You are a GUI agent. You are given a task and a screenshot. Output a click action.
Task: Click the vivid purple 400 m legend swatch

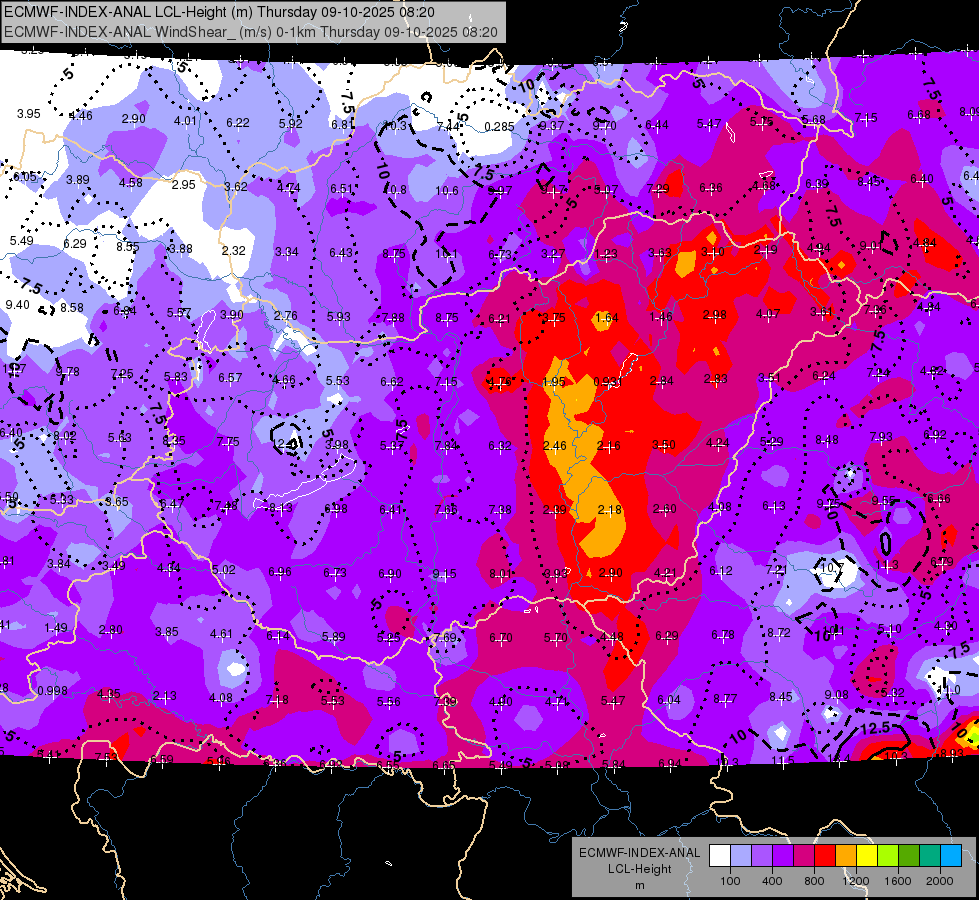tap(782, 856)
